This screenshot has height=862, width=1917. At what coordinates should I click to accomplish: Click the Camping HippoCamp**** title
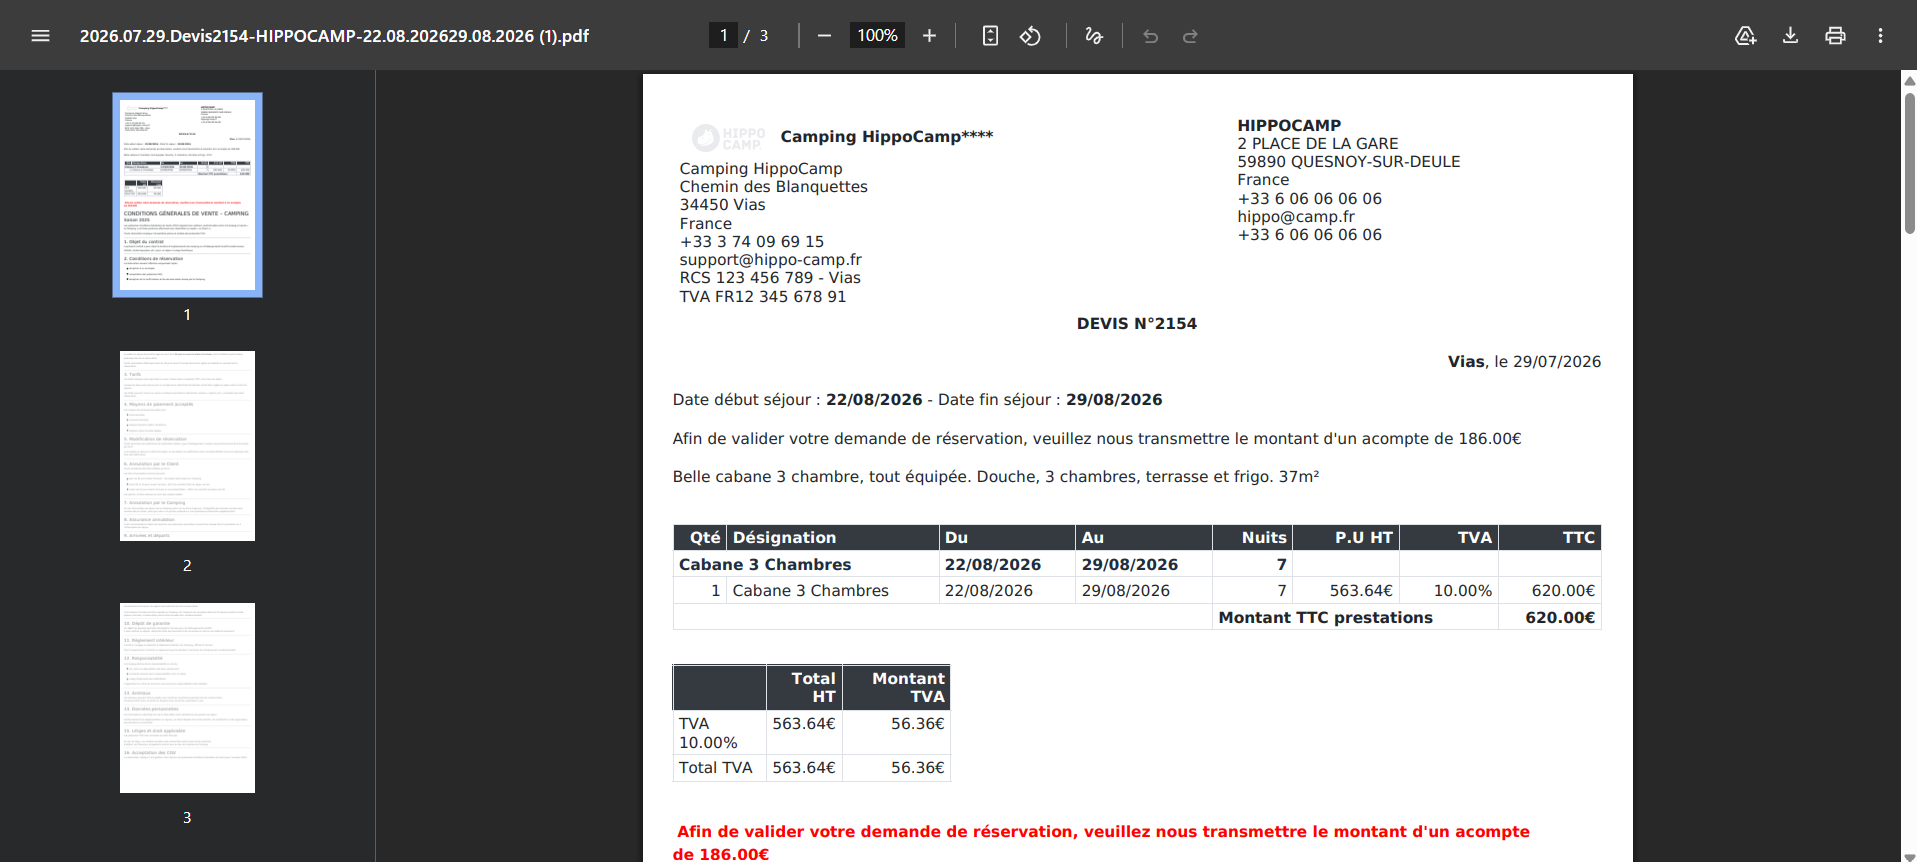[887, 137]
